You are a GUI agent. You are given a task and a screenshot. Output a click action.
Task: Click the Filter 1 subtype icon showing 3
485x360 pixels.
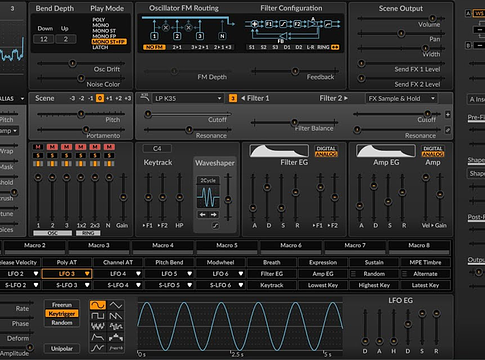click(x=233, y=98)
